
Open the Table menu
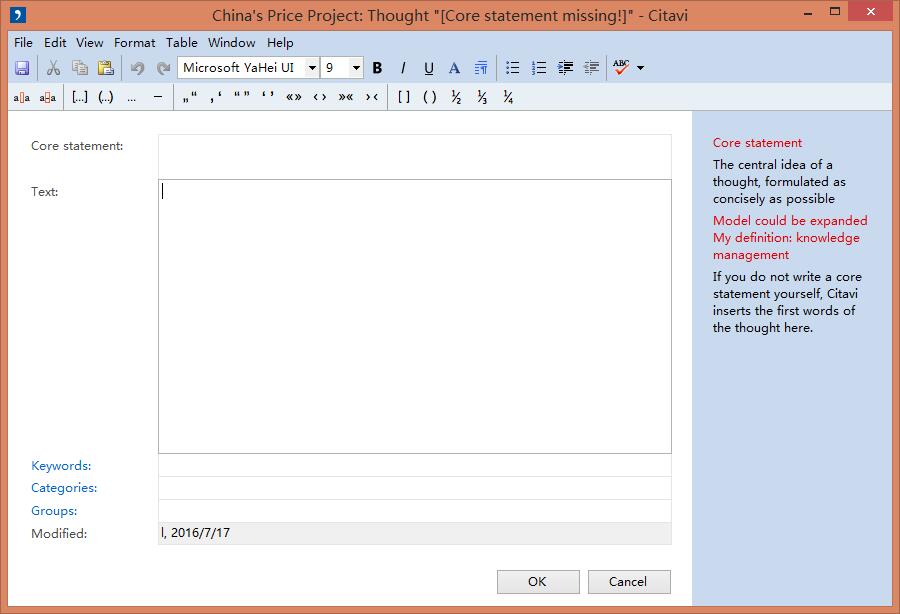point(181,42)
